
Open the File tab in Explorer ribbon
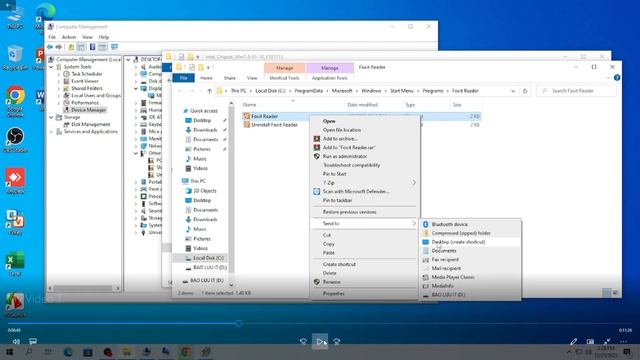[184, 78]
